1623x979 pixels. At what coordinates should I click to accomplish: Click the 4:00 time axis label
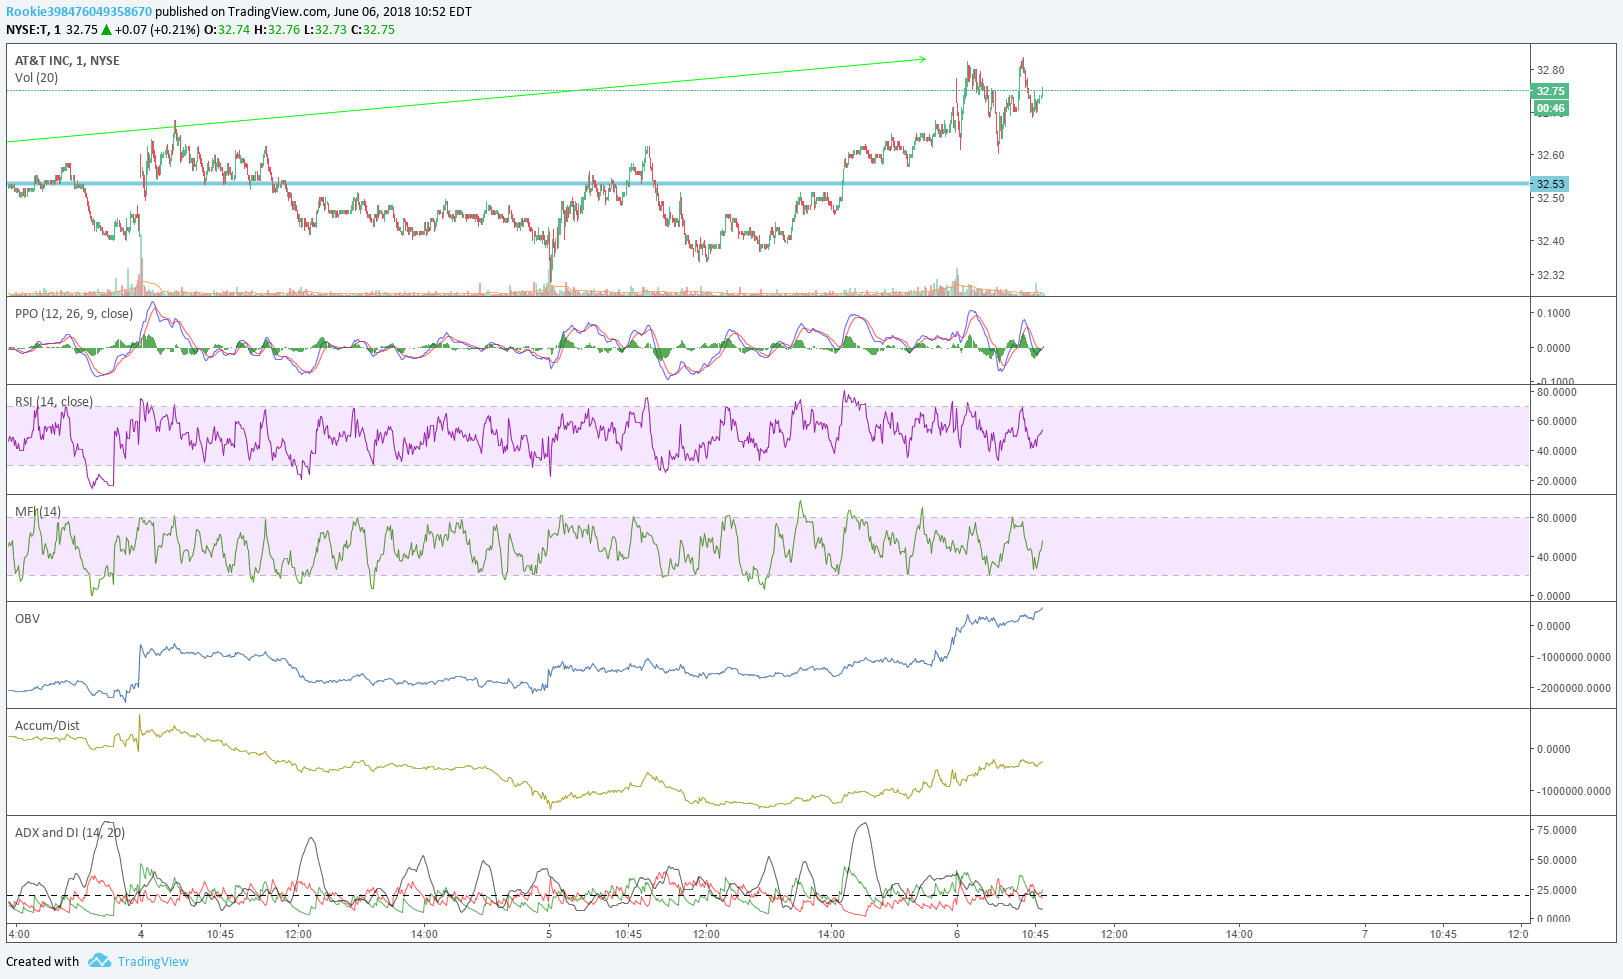(x=18, y=934)
